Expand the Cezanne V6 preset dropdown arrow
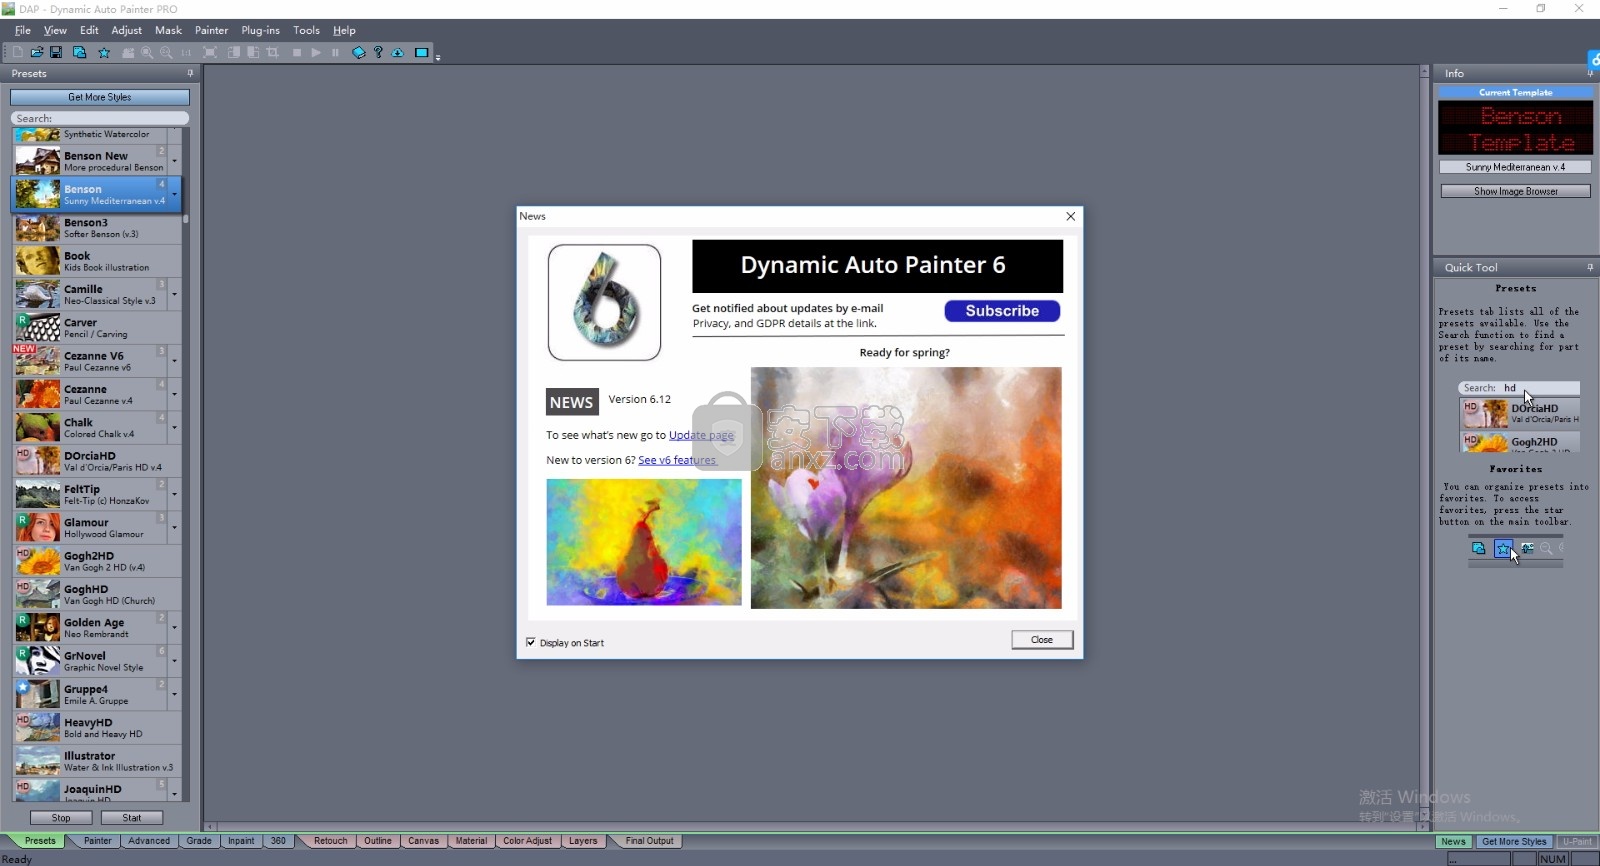 click(175, 360)
